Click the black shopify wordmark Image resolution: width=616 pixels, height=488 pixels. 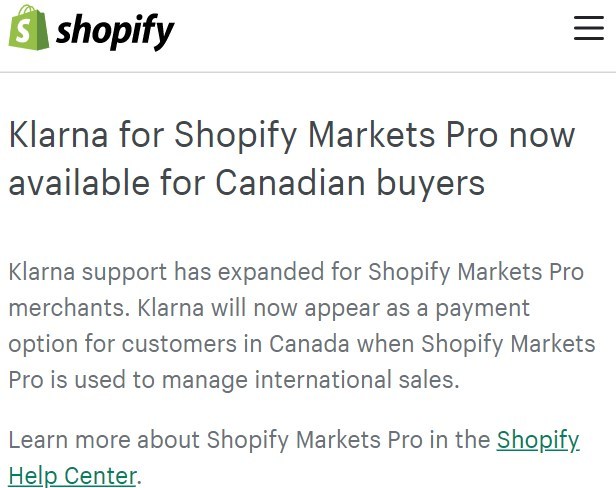coord(115,31)
